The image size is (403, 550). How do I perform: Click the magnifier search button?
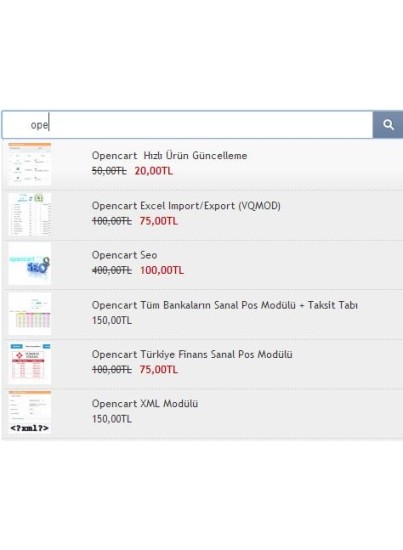coord(388,125)
